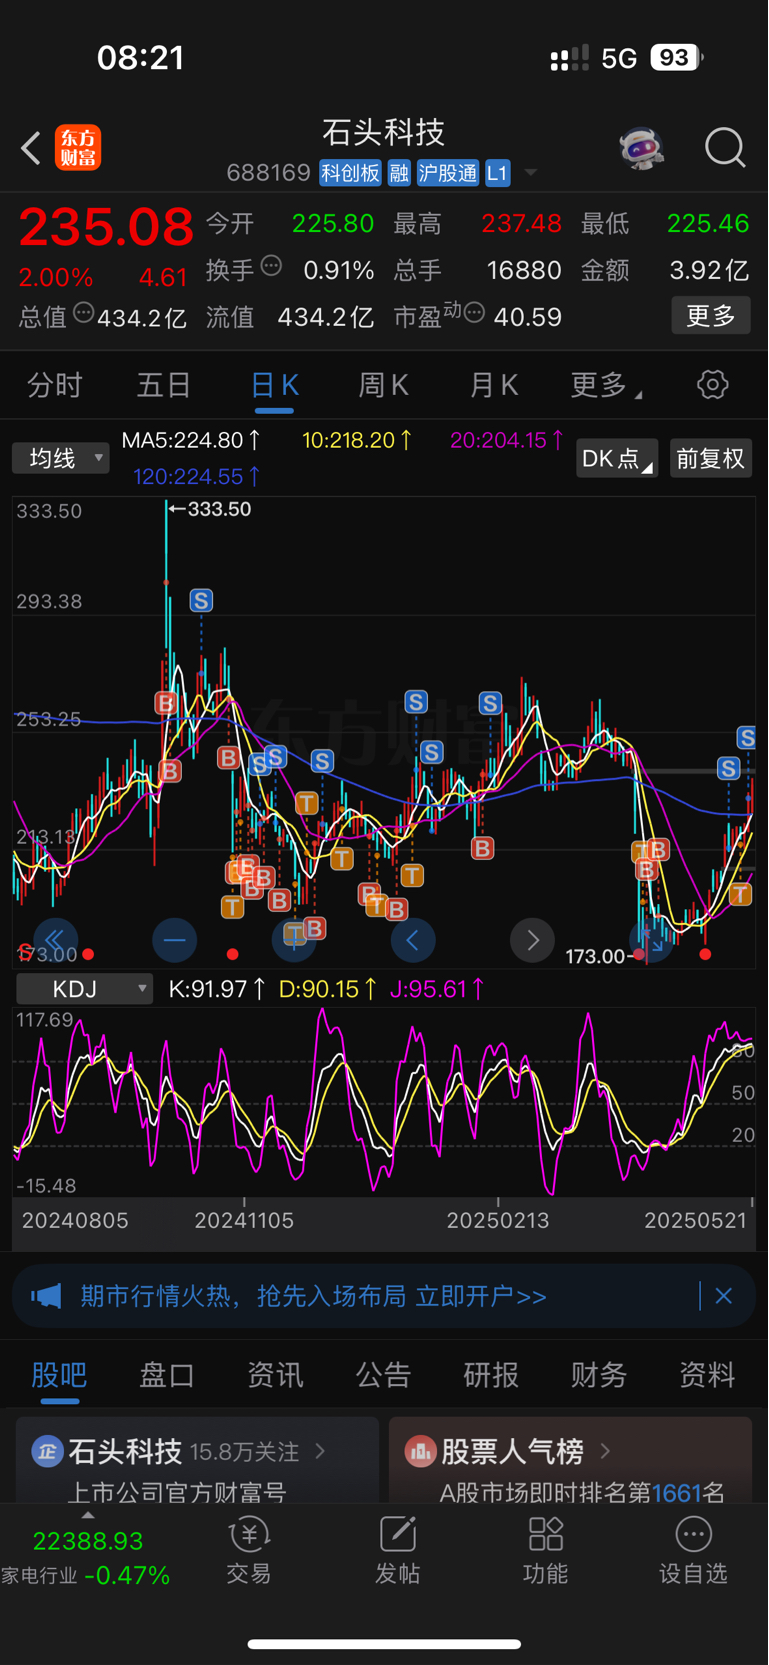Close the promotion banner
The width and height of the screenshot is (769, 1665).
click(724, 1296)
